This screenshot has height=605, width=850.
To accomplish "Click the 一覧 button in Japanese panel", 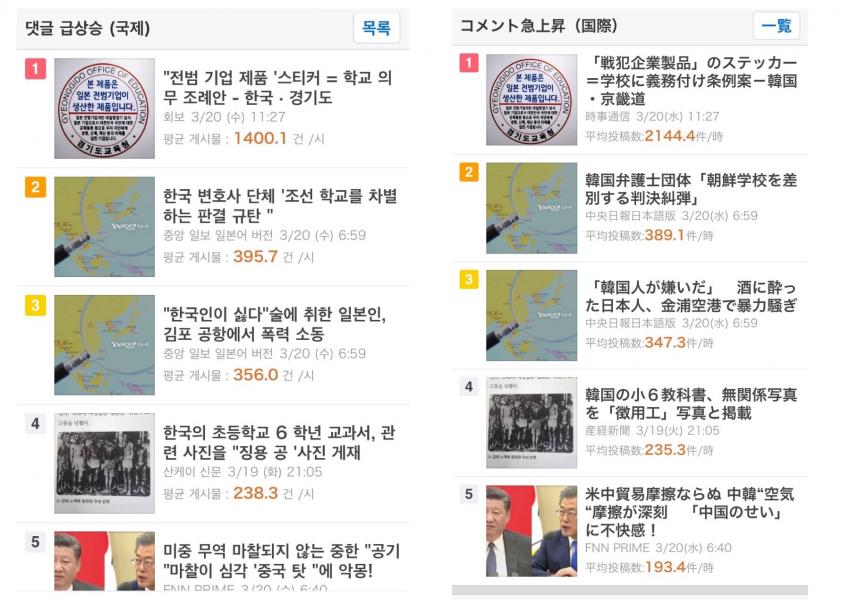I will coord(776,25).
